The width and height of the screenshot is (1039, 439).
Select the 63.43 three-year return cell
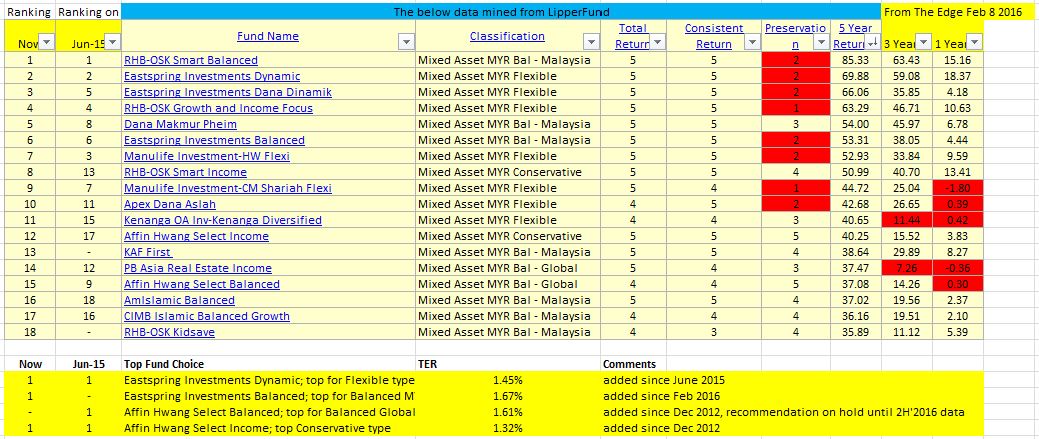click(x=906, y=60)
